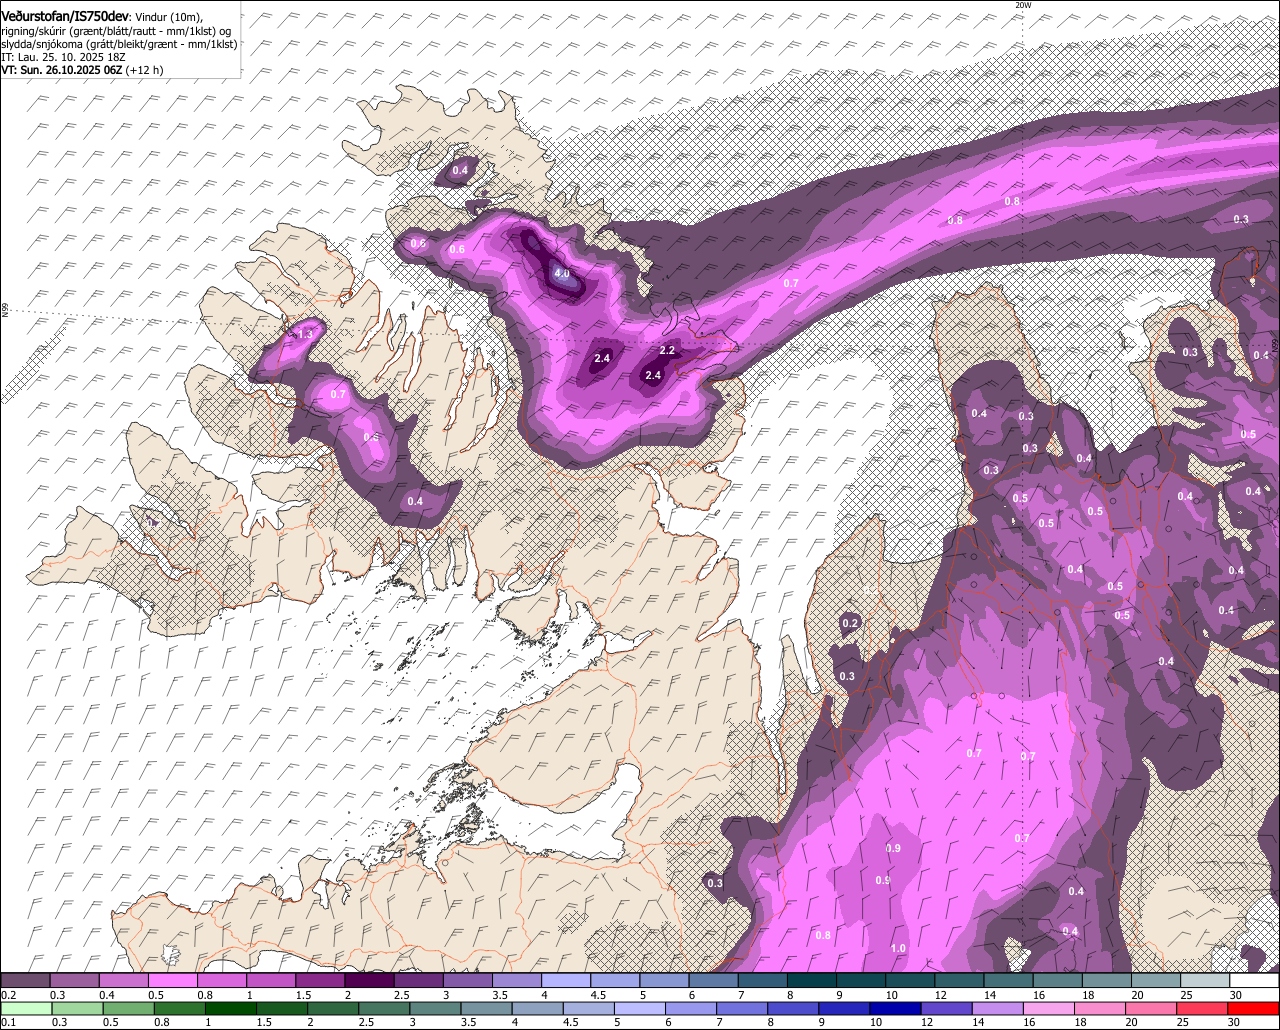
Task: Select the top-row legend swatch between 0.5 and 0.8
Action: click(x=172, y=980)
